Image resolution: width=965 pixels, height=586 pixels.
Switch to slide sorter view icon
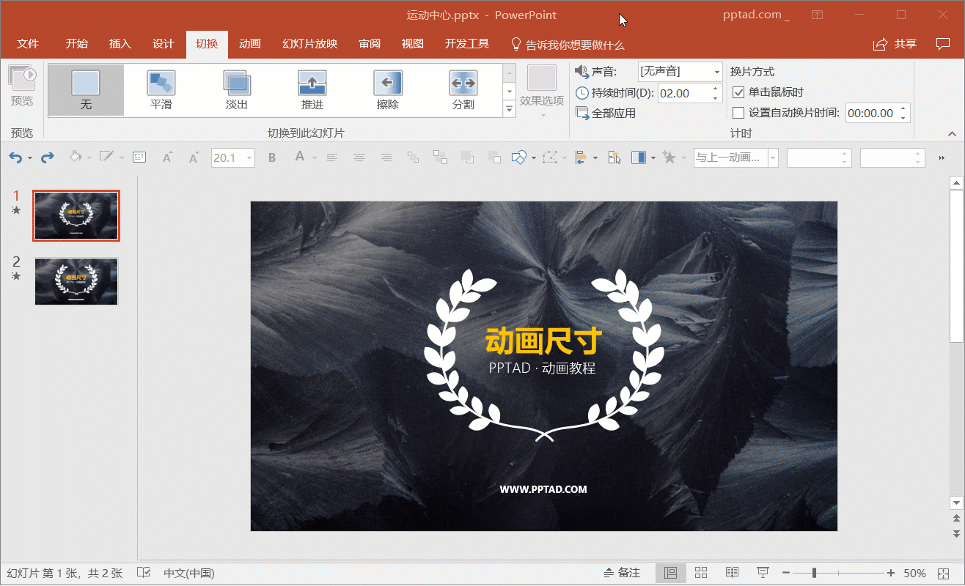coord(700,573)
